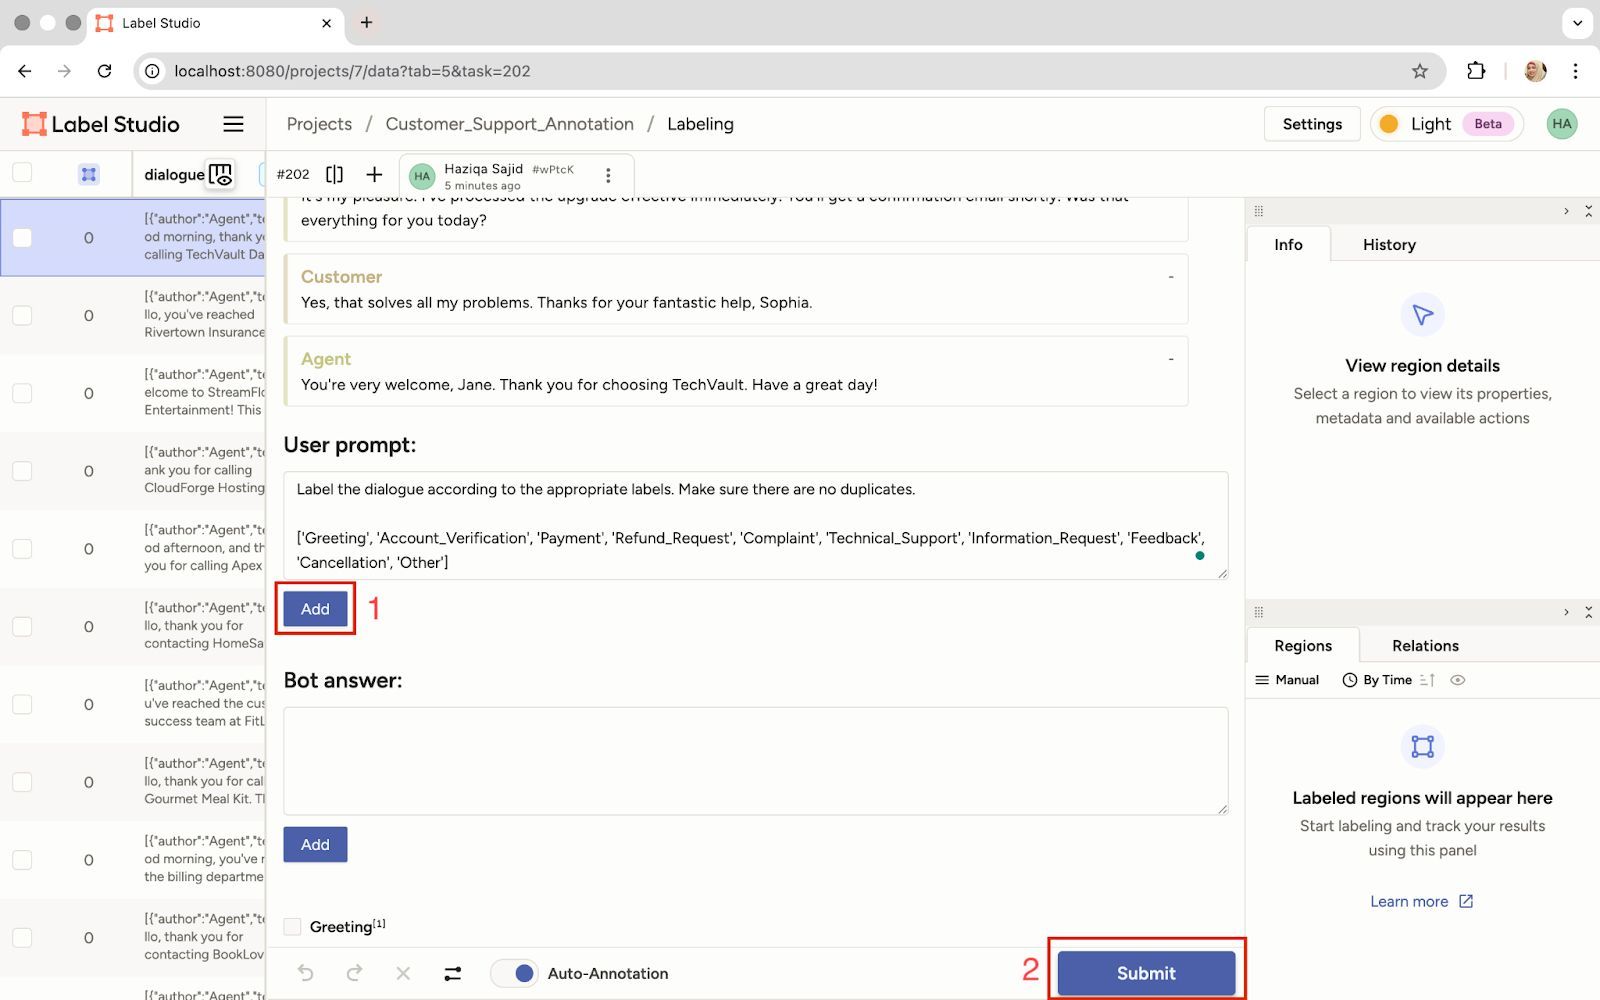
Task: Open the Label Studio hamburger menu
Action: 233,124
